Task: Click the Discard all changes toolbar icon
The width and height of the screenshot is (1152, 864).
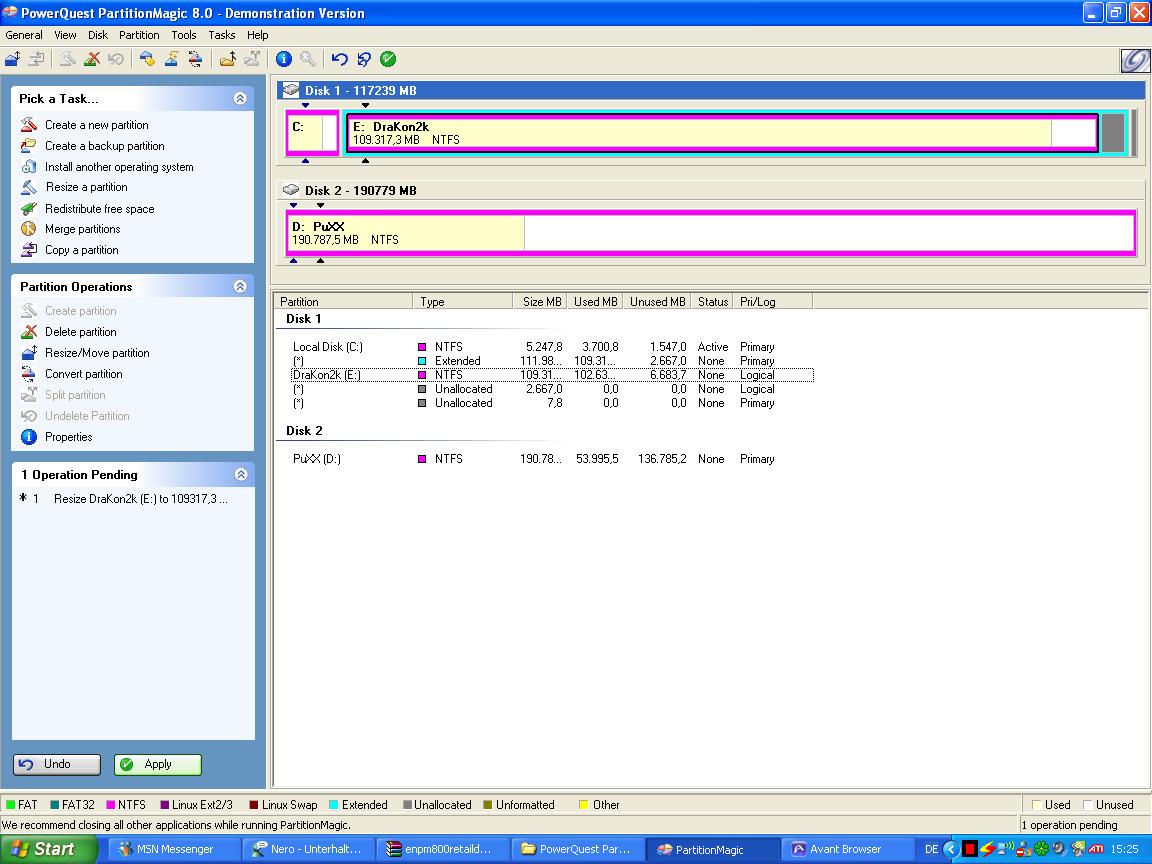Action: point(364,59)
